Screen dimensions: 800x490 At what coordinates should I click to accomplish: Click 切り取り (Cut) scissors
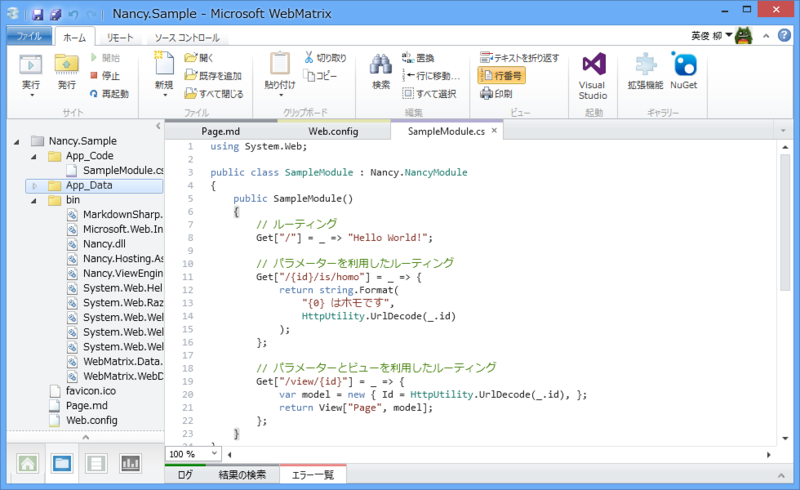click(326, 58)
